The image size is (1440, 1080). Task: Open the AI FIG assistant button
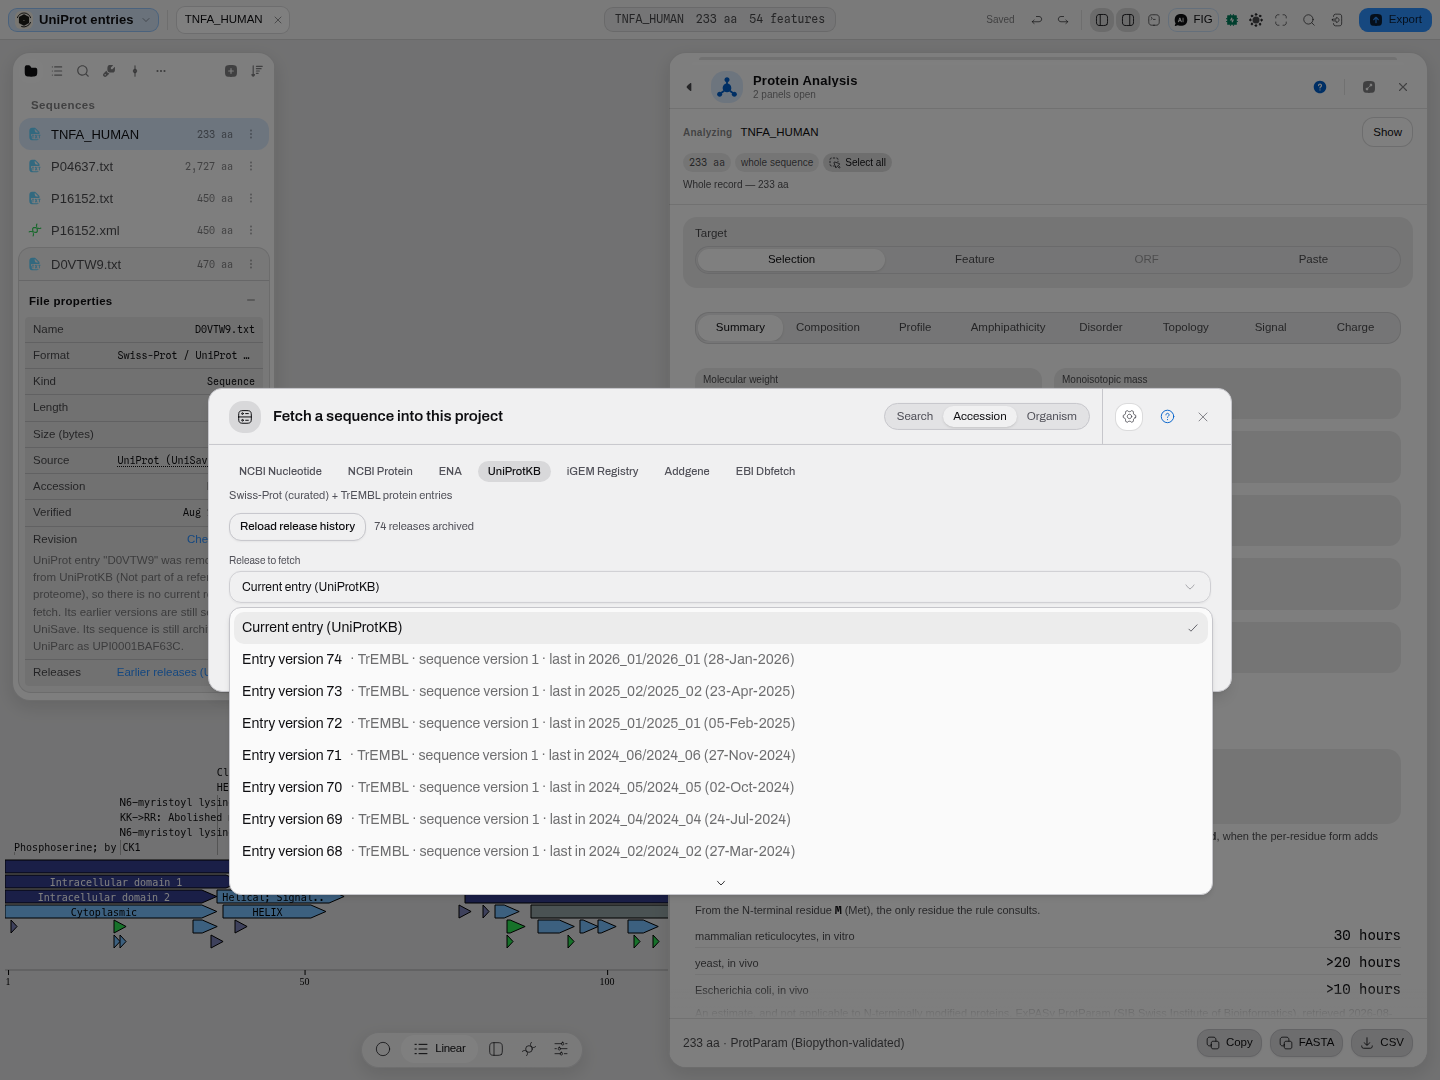click(x=1194, y=20)
